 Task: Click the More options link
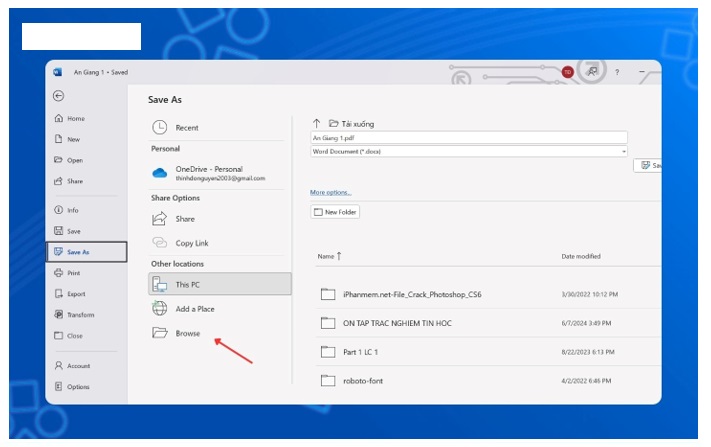pos(331,192)
